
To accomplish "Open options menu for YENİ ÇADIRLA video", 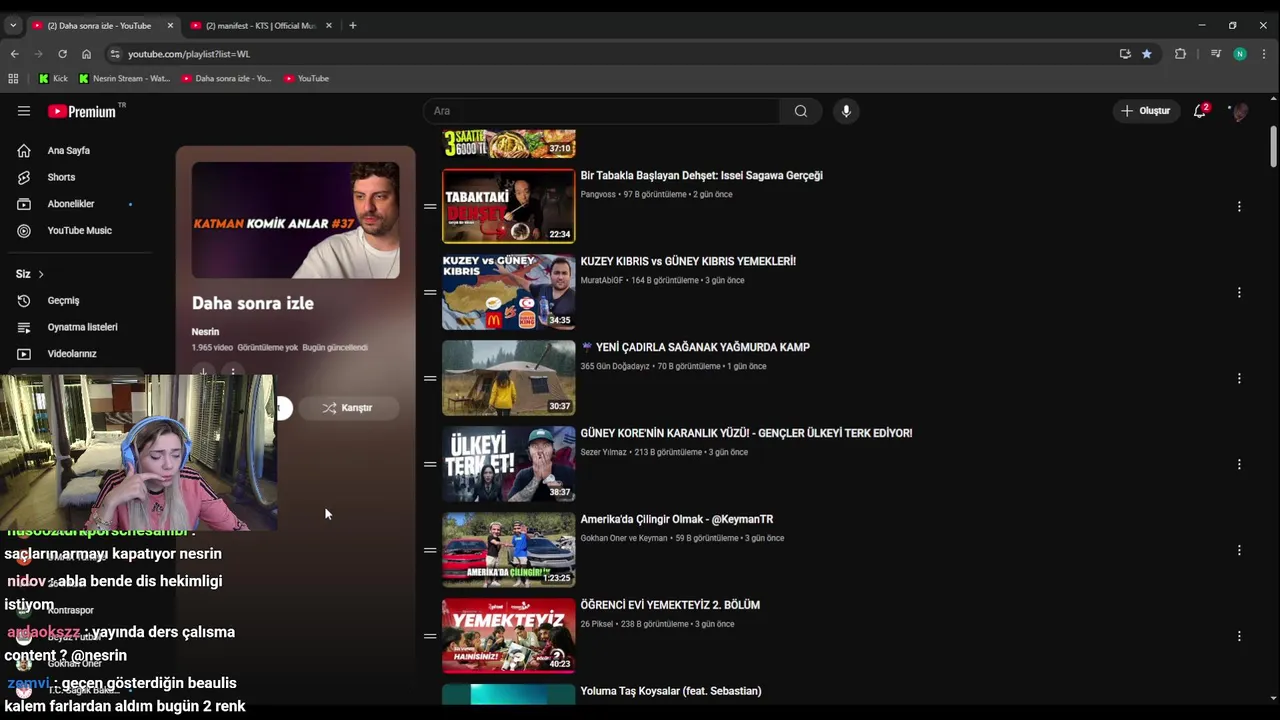I will pos(1239,379).
